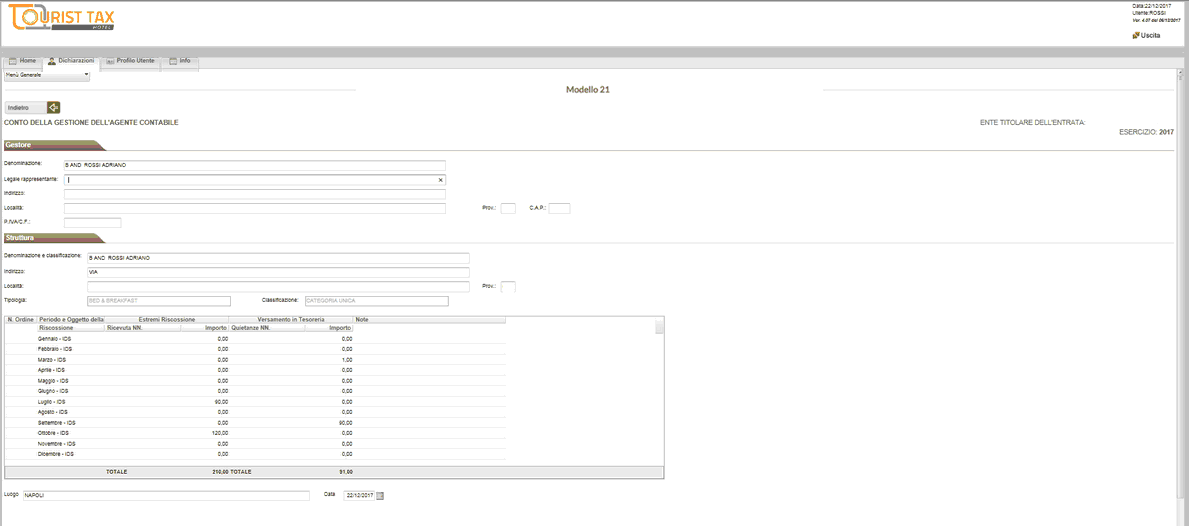Click the 91,00 versamento total
Screen dimensions: 1189x526
point(345,471)
